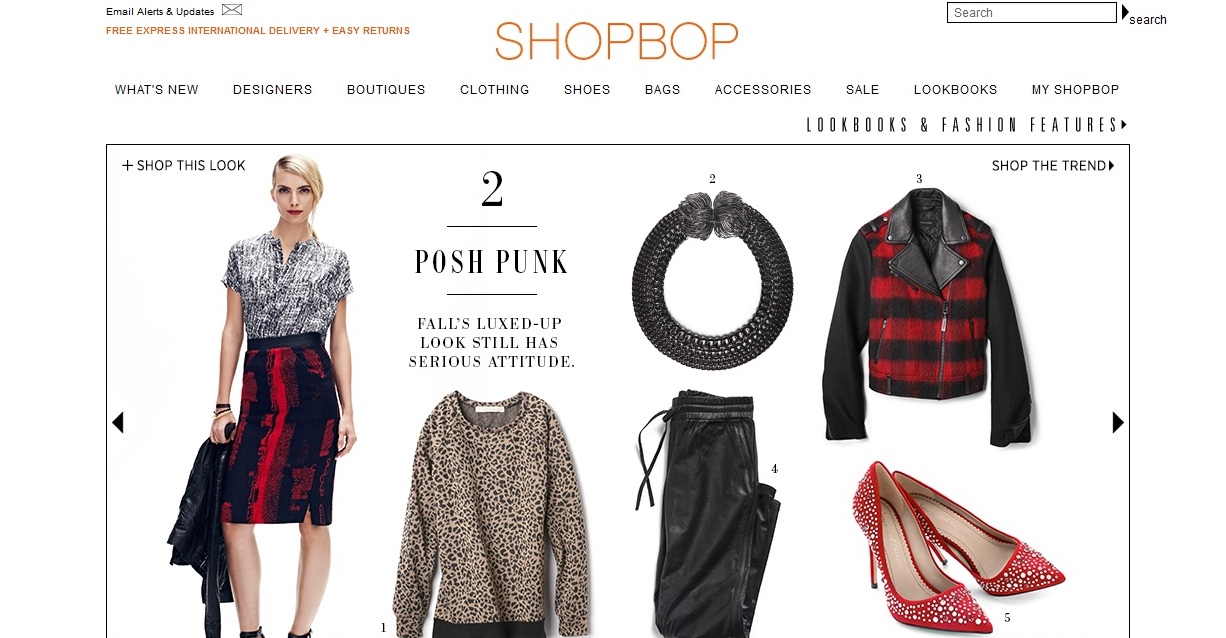
Task: Go to previous look with left arrow
Action: pyautogui.click(x=118, y=423)
